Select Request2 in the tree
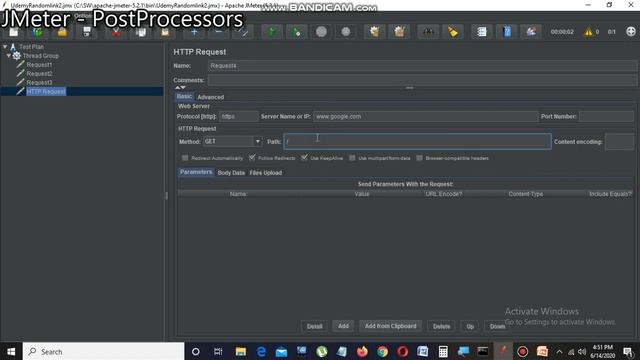The image size is (640, 360). (x=39, y=73)
